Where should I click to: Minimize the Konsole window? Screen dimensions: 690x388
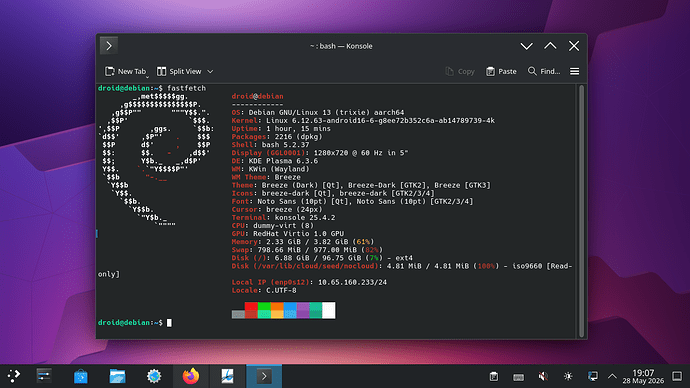526,46
